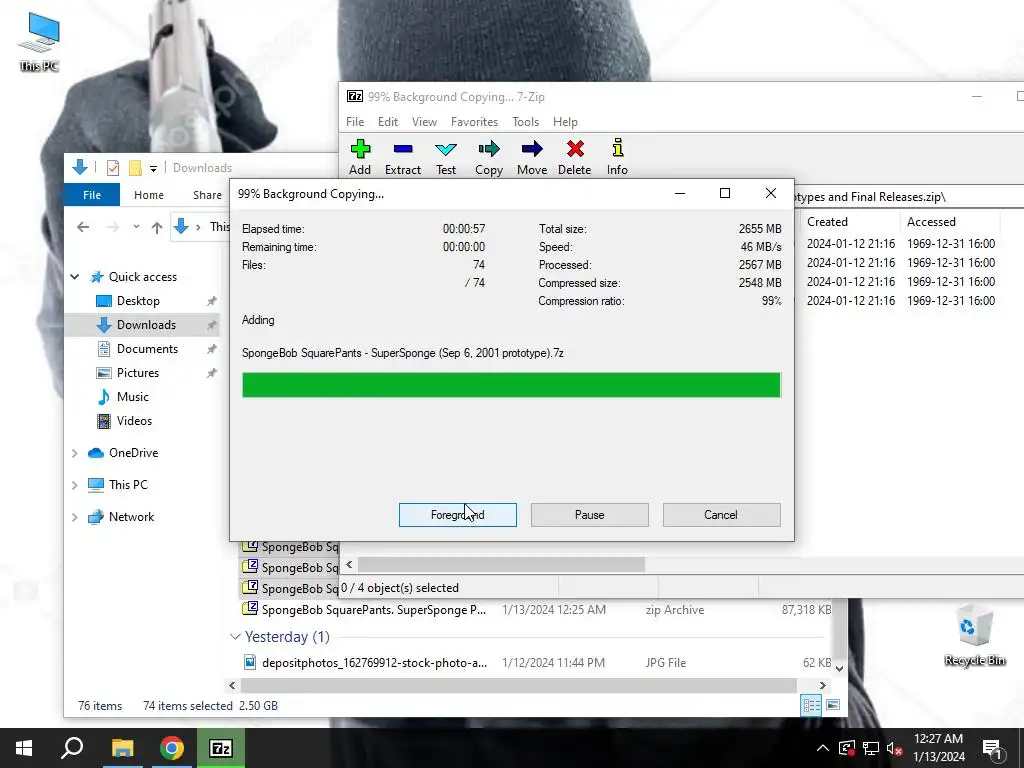The height and width of the screenshot is (768, 1024).
Task: Switch to Share tab in File Explorer
Action: pyautogui.click(x=207, y=195)
